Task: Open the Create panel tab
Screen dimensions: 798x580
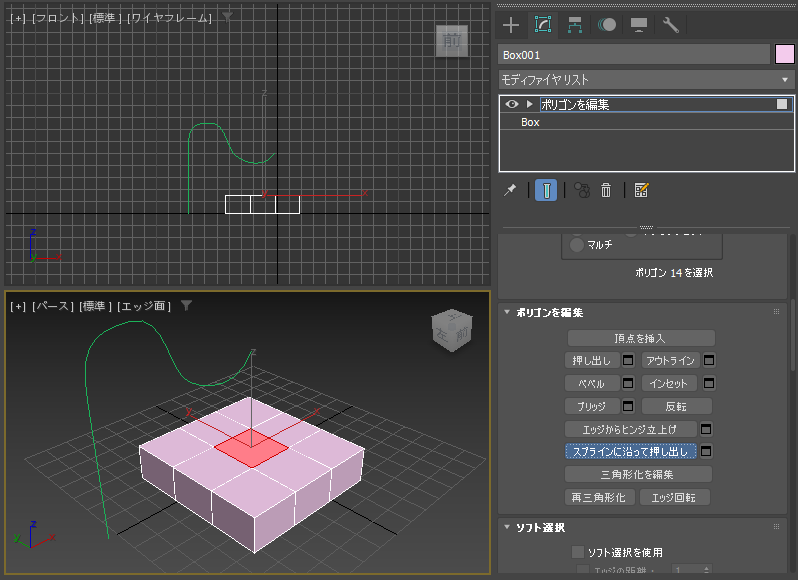Action: coord(510,25)
